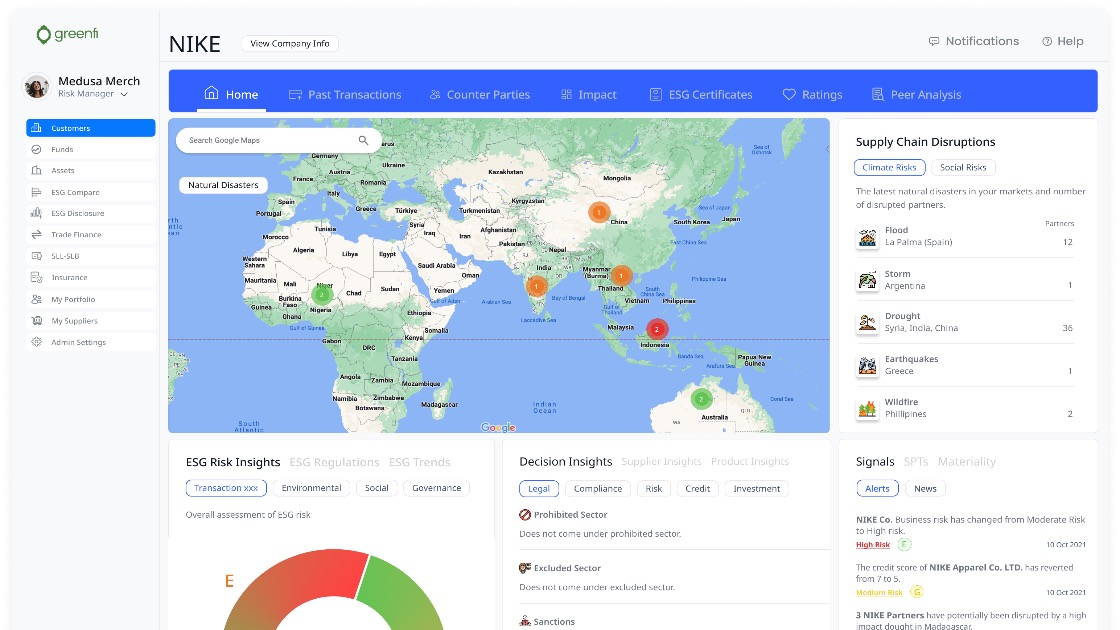This screenshot has width=1120, height=630.
Task: Click the Drought disaster icon
Action: tap(867, 323)
